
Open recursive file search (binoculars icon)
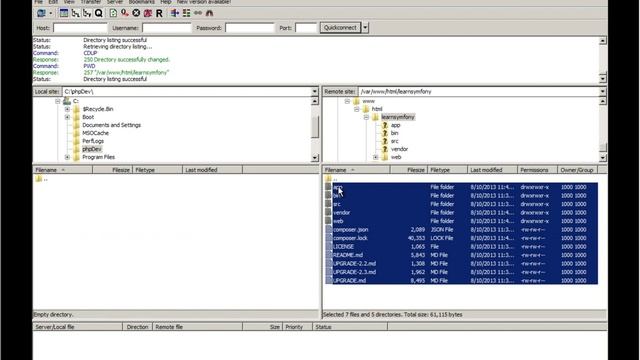(x=209, y=13)
